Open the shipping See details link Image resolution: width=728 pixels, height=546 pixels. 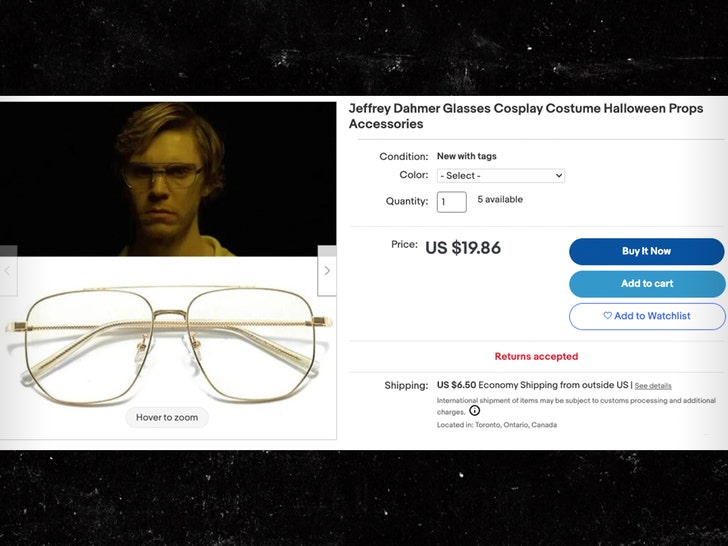click(x=653, y=386)
